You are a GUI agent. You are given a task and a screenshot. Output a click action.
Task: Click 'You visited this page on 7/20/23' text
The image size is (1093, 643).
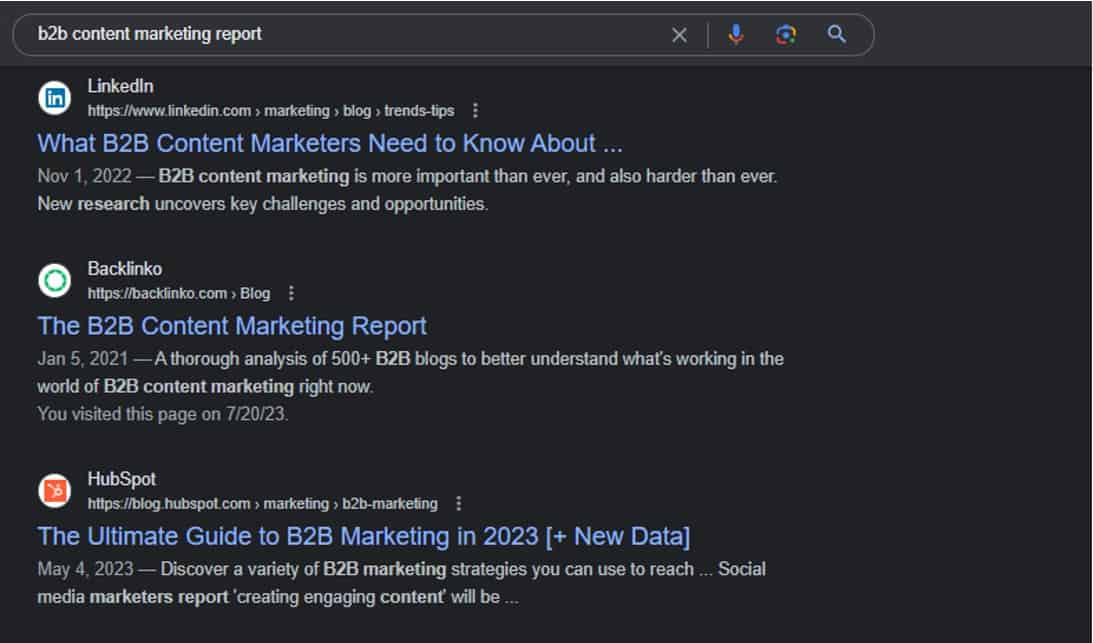coord(162,414)
